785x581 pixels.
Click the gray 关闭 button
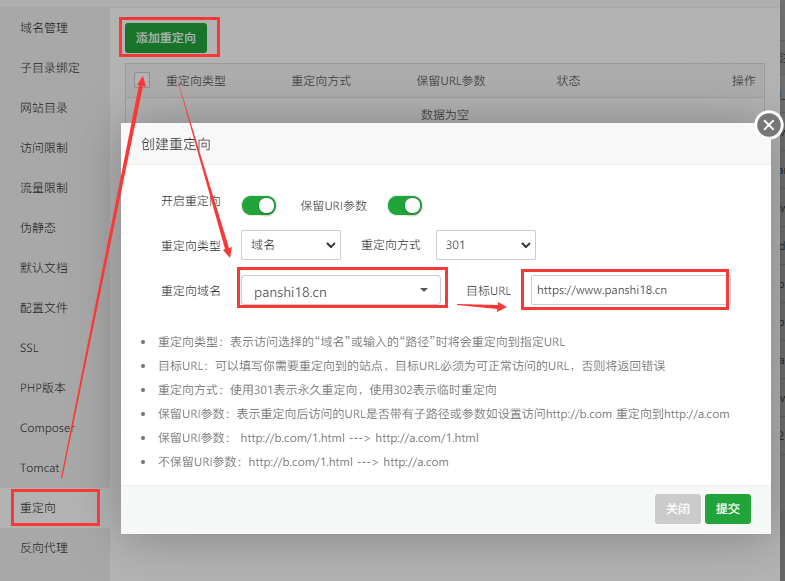pyautogui.click(x=677, y=508)
